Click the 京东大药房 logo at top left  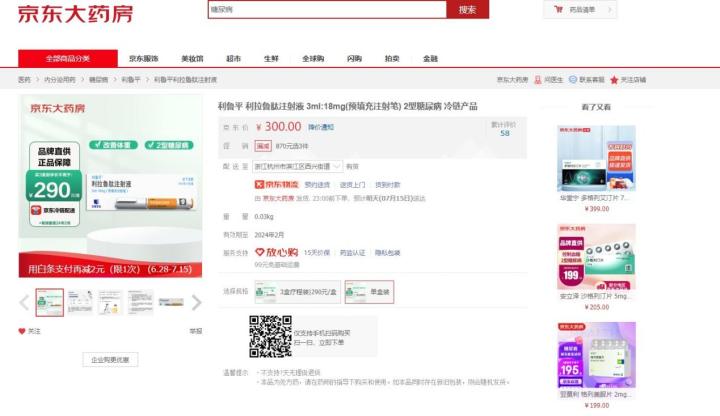point(75,14)
